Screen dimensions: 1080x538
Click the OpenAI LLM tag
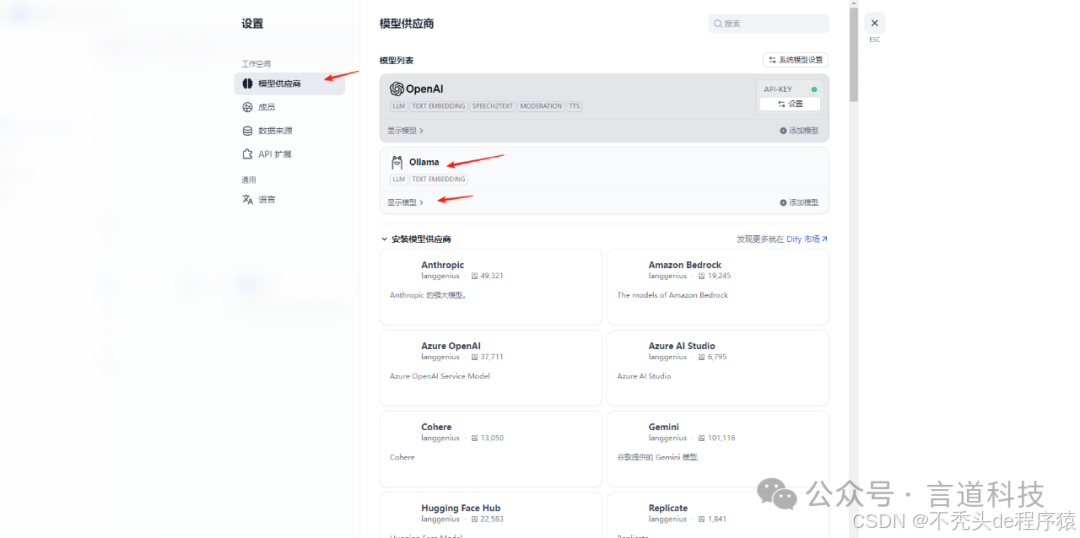(398, 107)
